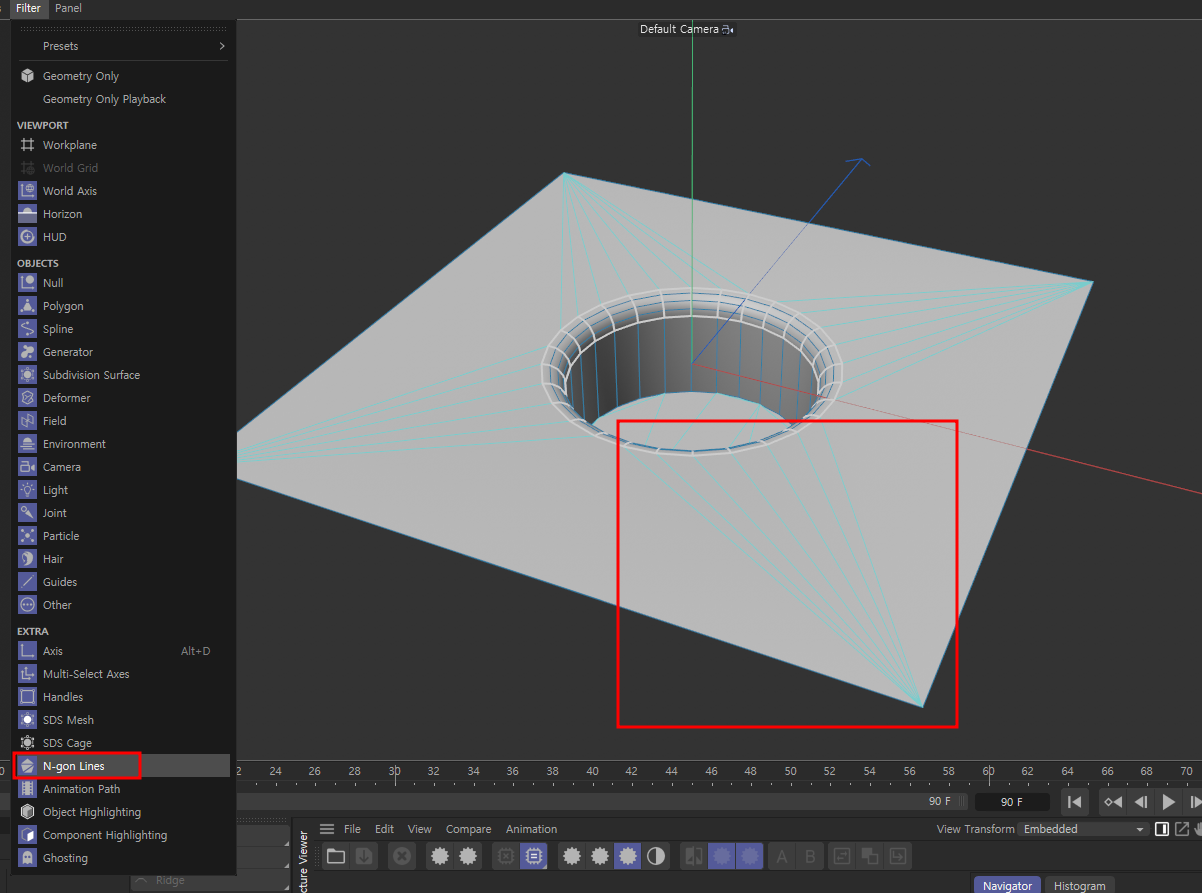This screenshot has height=893, width=1202.
Task: Click the previous keyframe button
Action: pyautogui.click(x=1112, y=802)
